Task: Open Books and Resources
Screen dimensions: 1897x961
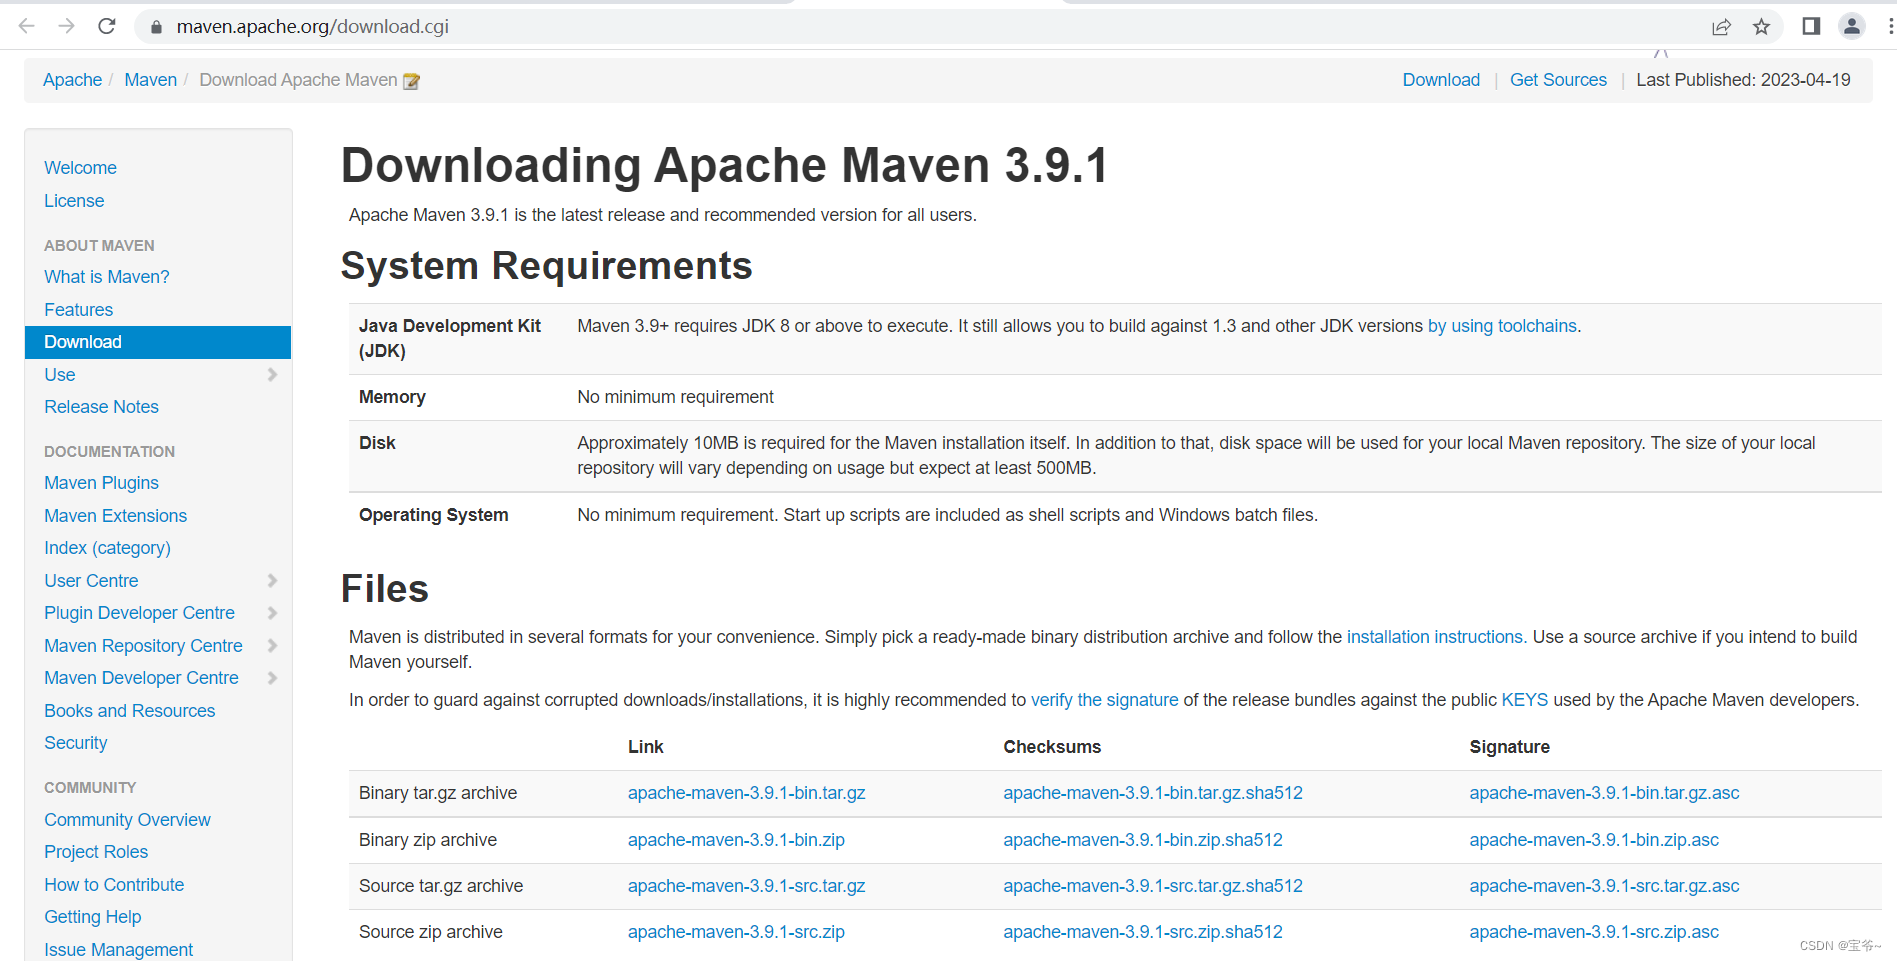Action: click(129, 711)
